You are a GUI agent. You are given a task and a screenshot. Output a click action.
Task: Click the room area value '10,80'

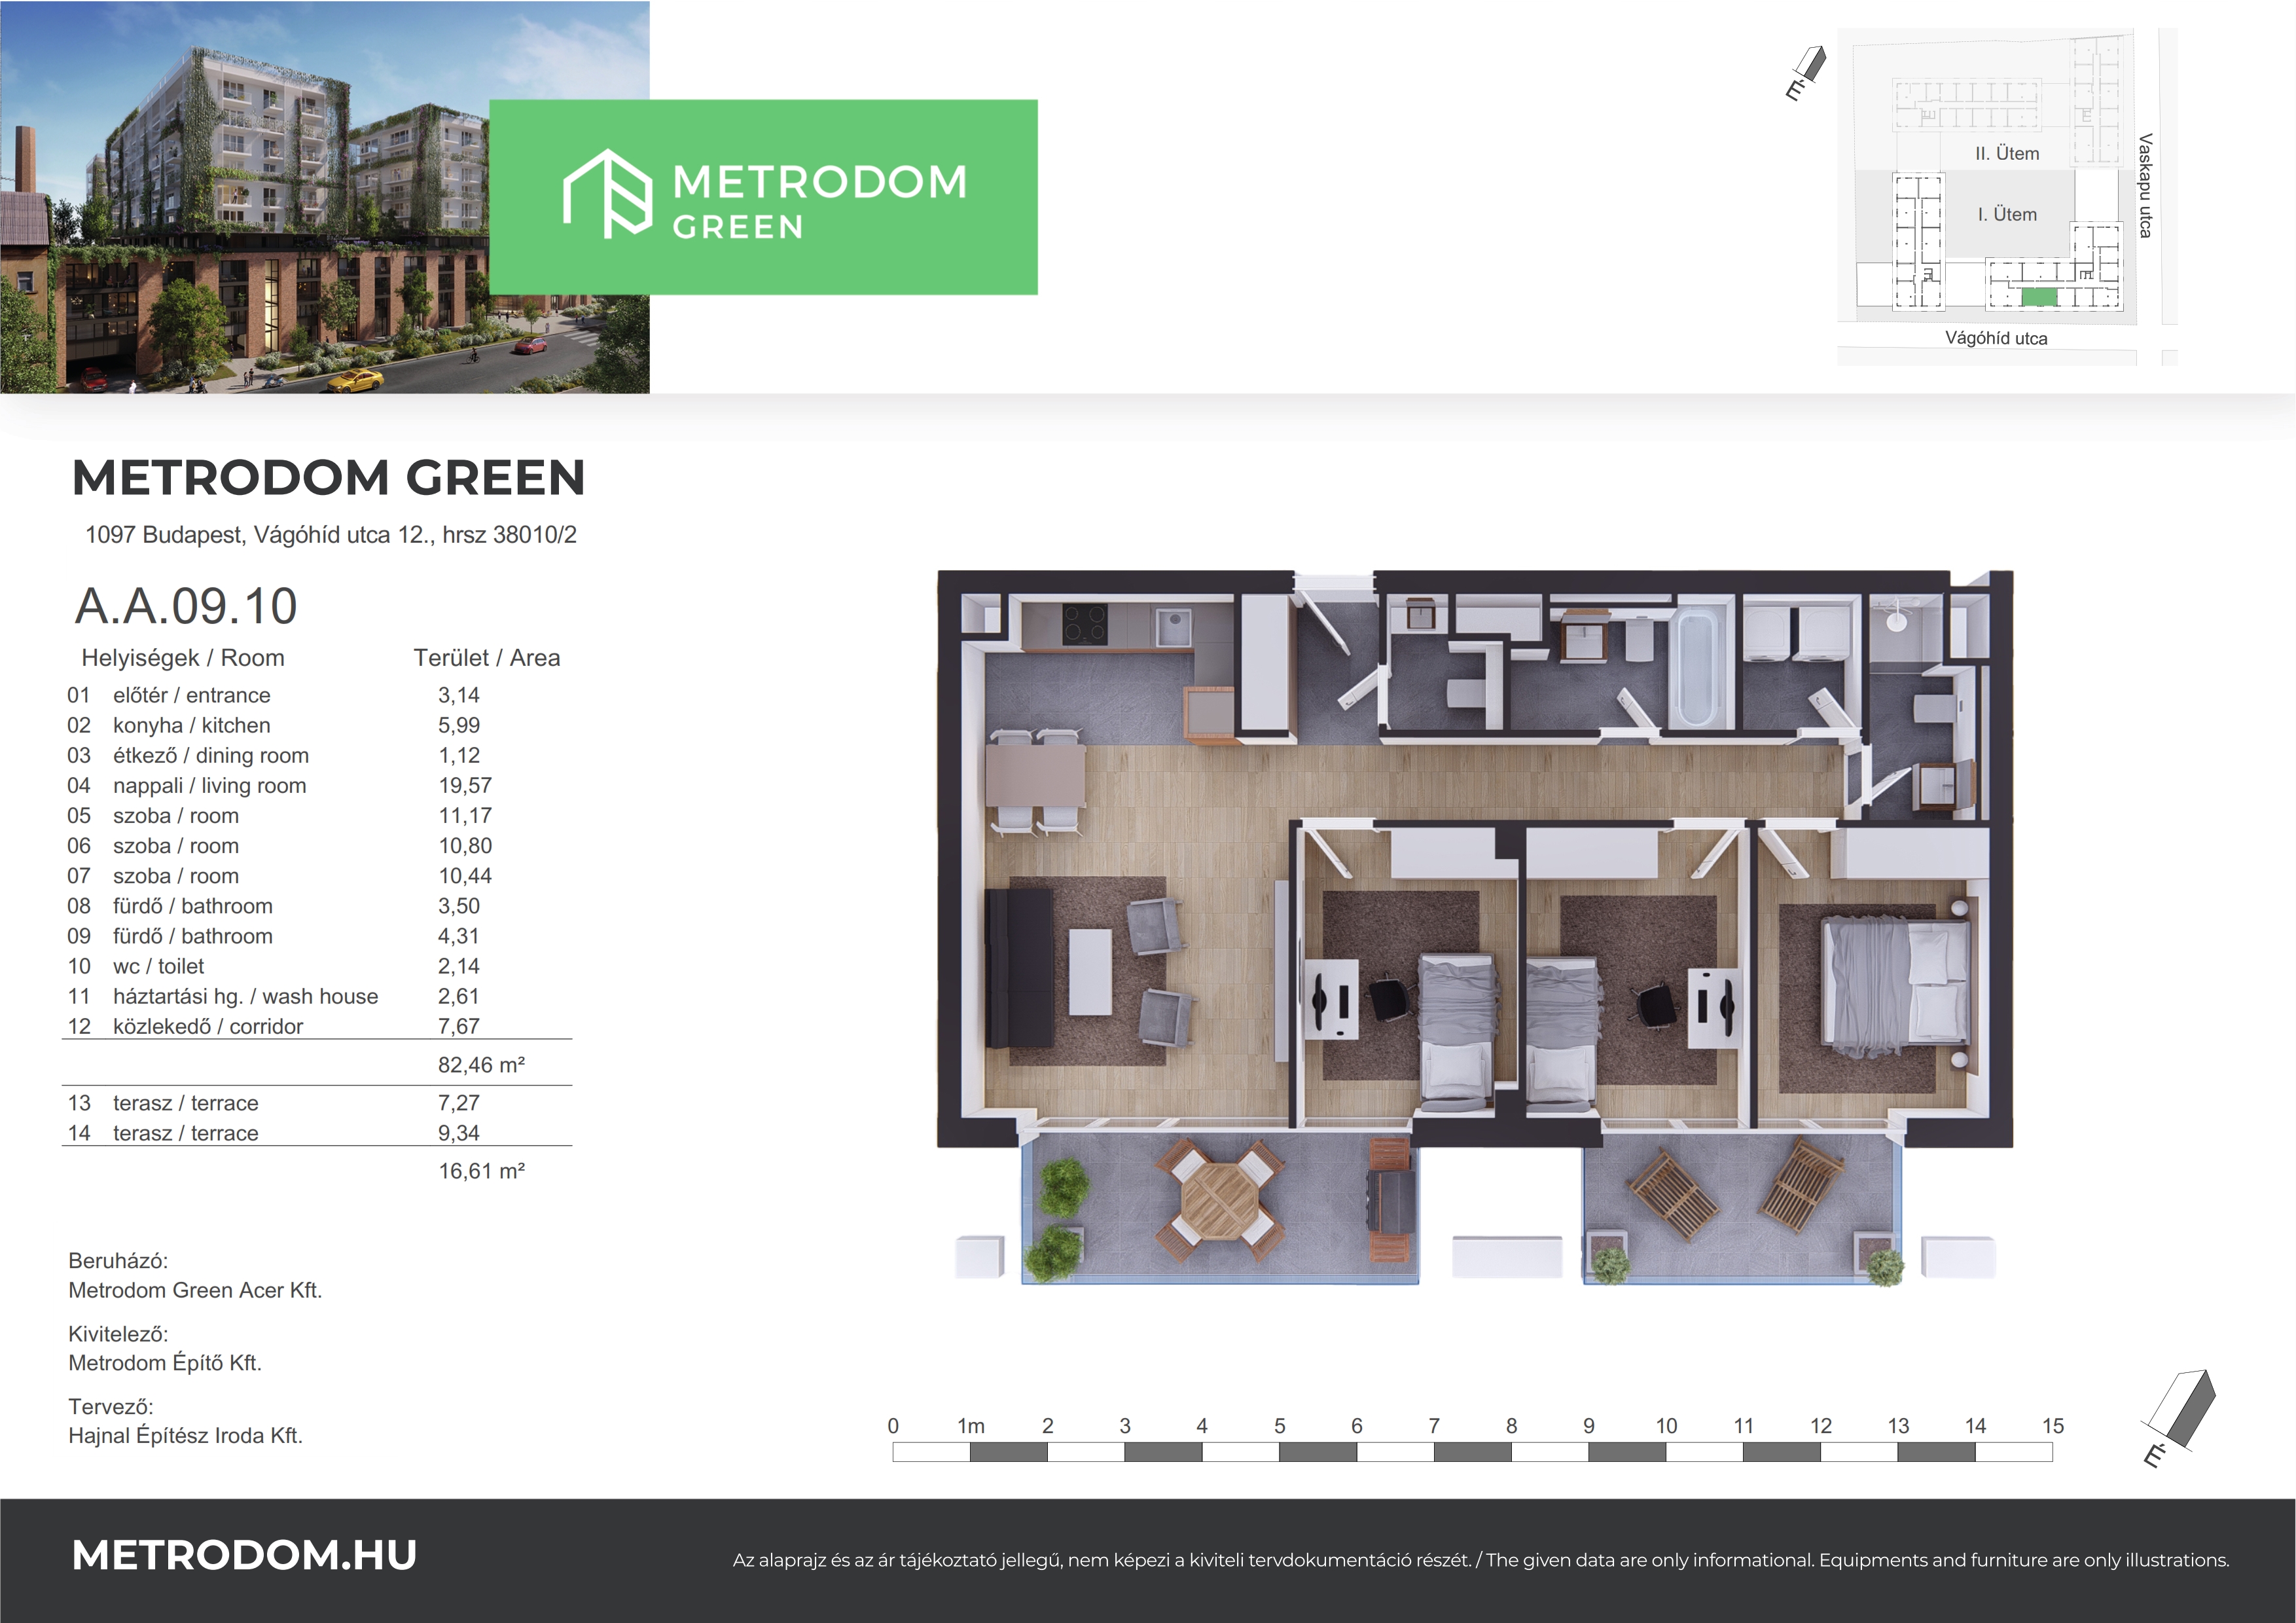[x=465, y=846]
